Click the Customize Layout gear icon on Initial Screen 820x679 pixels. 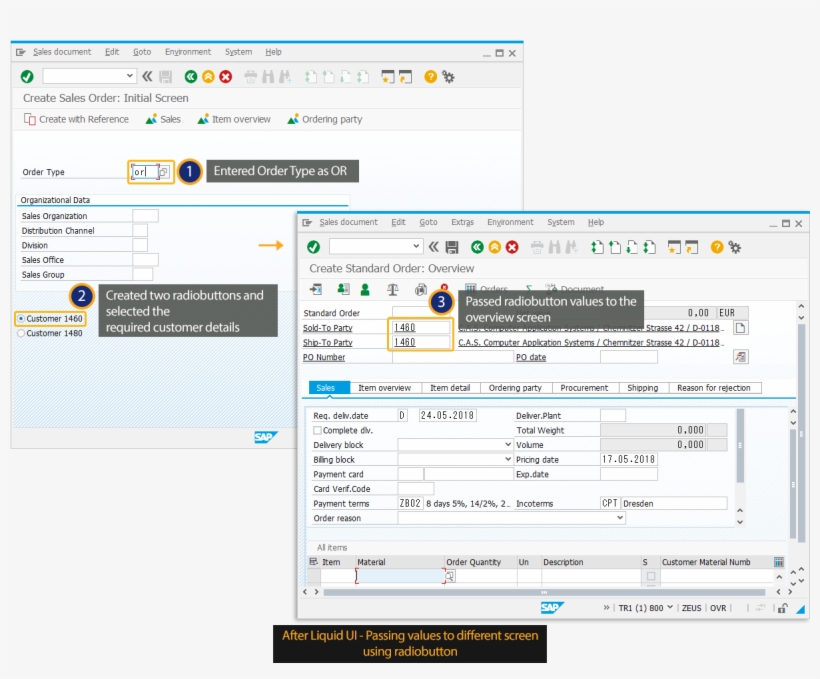pyautogui.click(x=449, y=76)
